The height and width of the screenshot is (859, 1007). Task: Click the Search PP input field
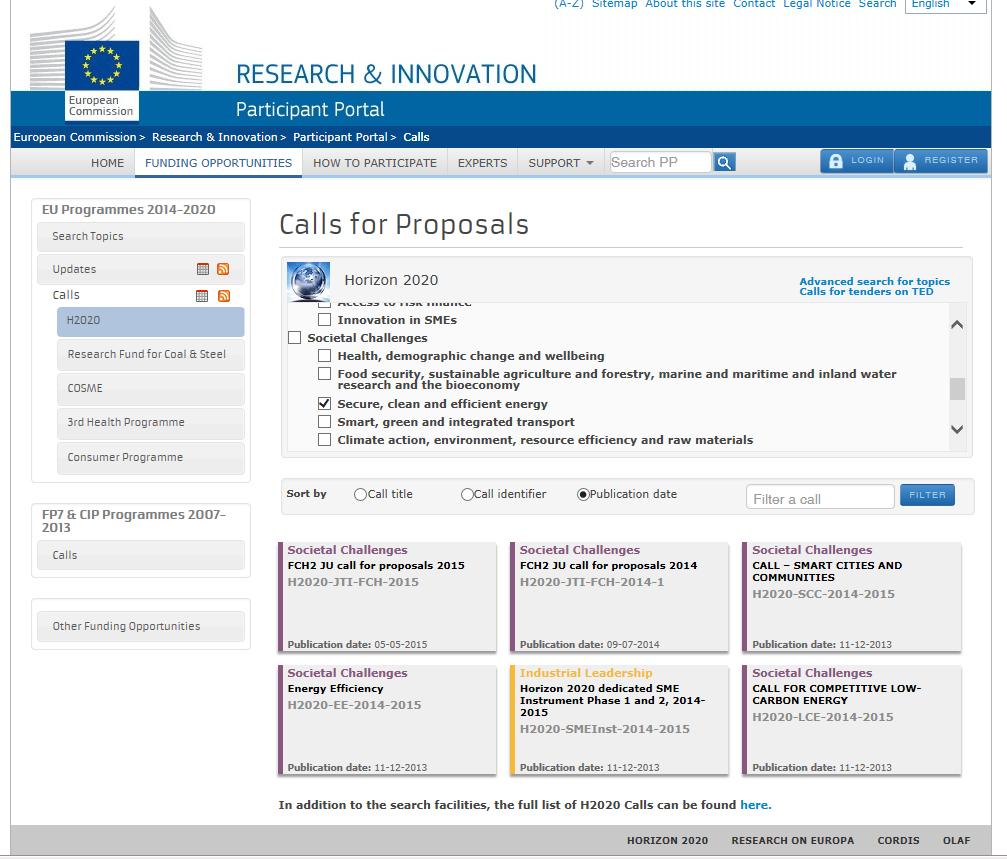[x=661, y=162]
